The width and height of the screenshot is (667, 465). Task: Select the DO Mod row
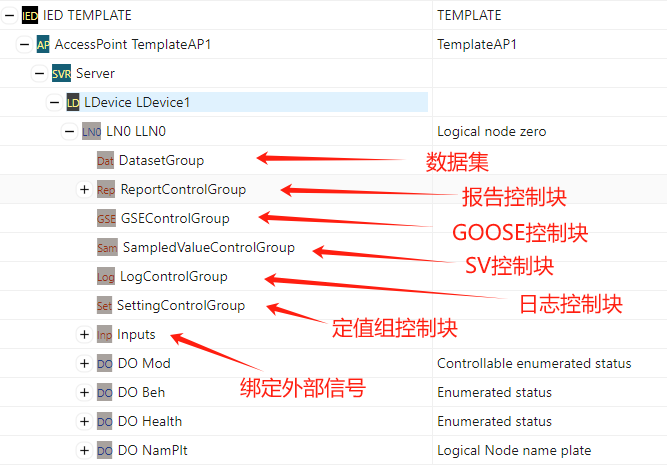pyautogui.click(x=144, y=363)
